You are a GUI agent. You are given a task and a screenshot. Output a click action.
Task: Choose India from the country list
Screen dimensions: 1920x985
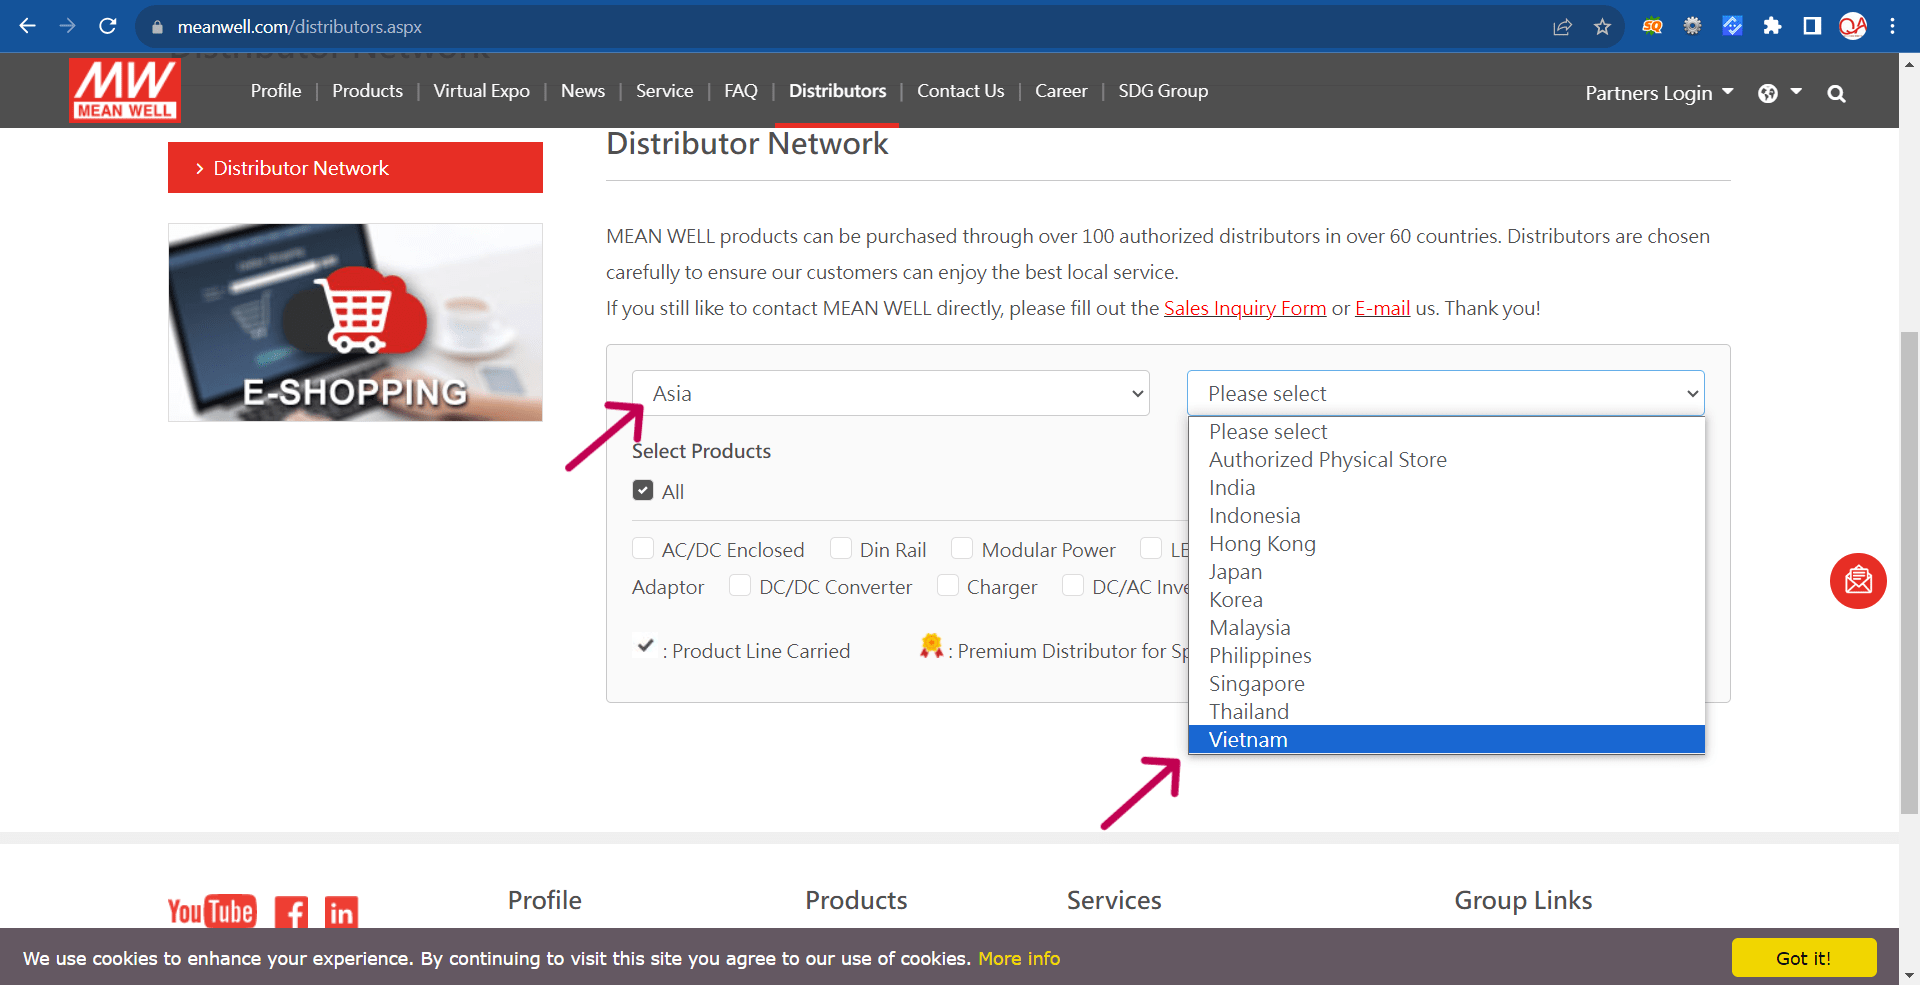(1446, 488)
